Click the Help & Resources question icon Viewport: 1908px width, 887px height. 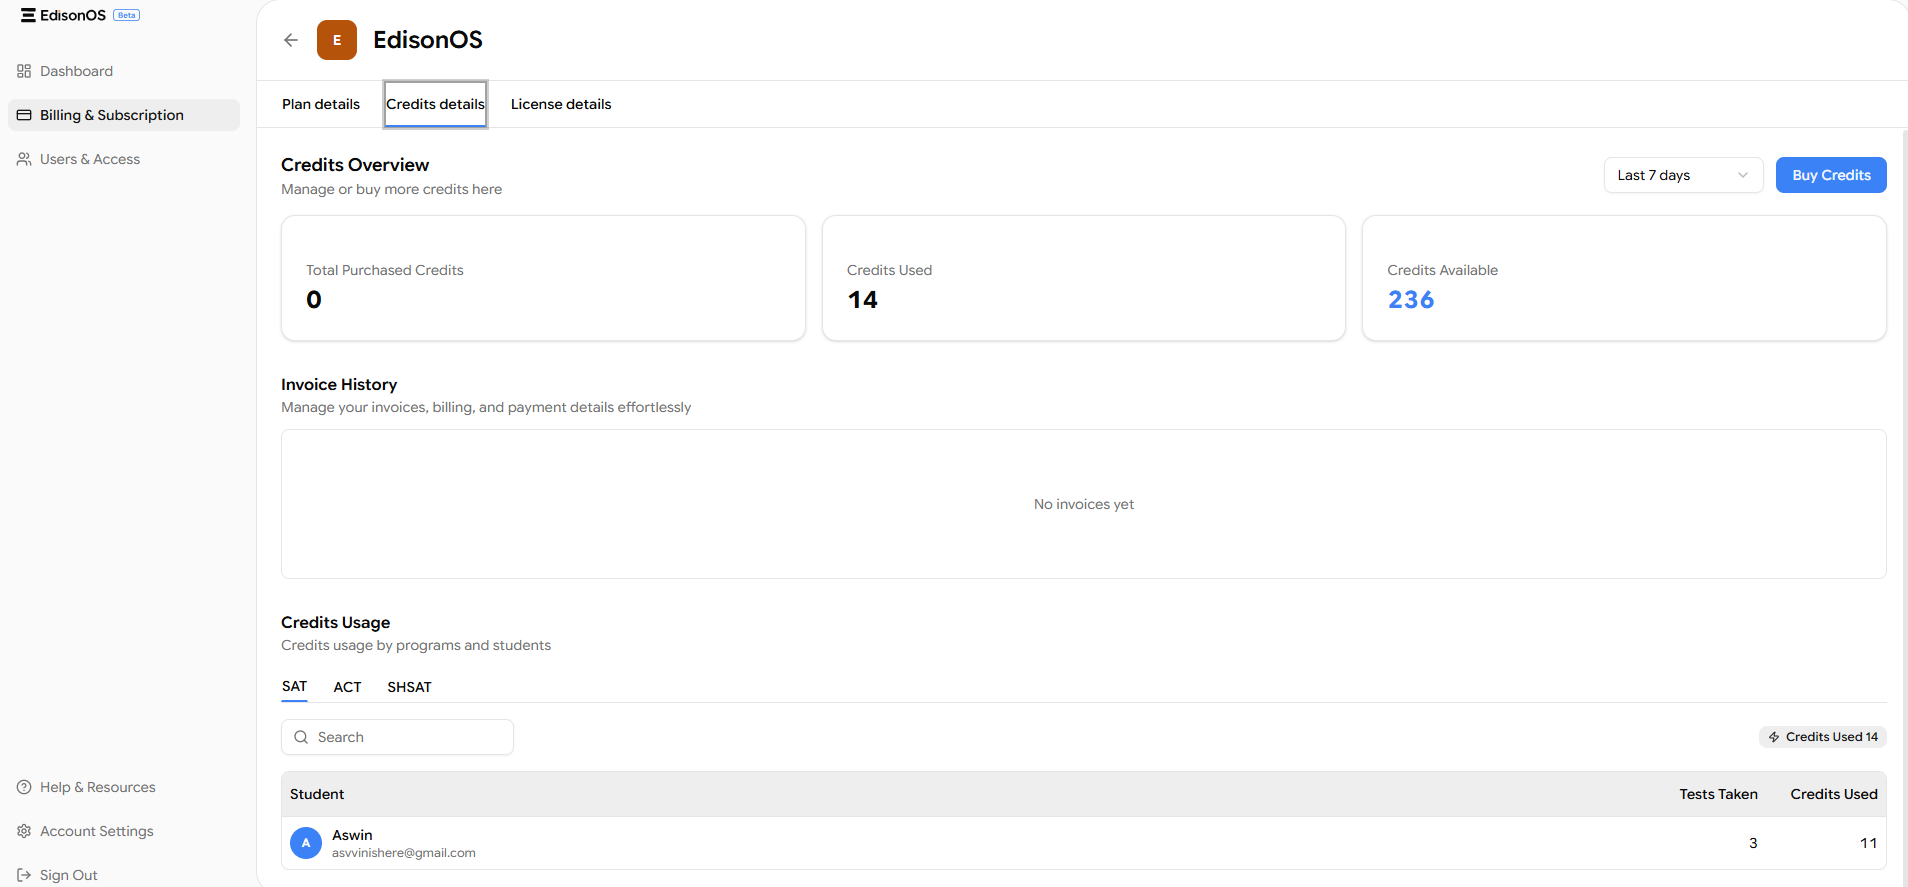click(24, 787)
